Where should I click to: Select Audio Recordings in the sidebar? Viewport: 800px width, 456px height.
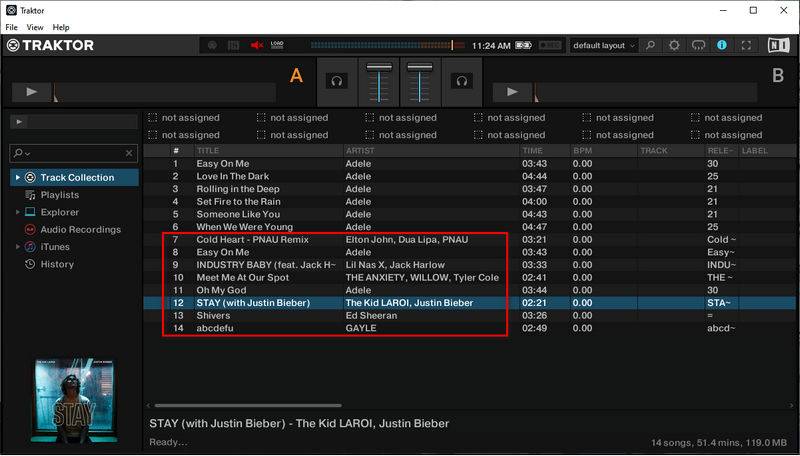tap(81, 230)
